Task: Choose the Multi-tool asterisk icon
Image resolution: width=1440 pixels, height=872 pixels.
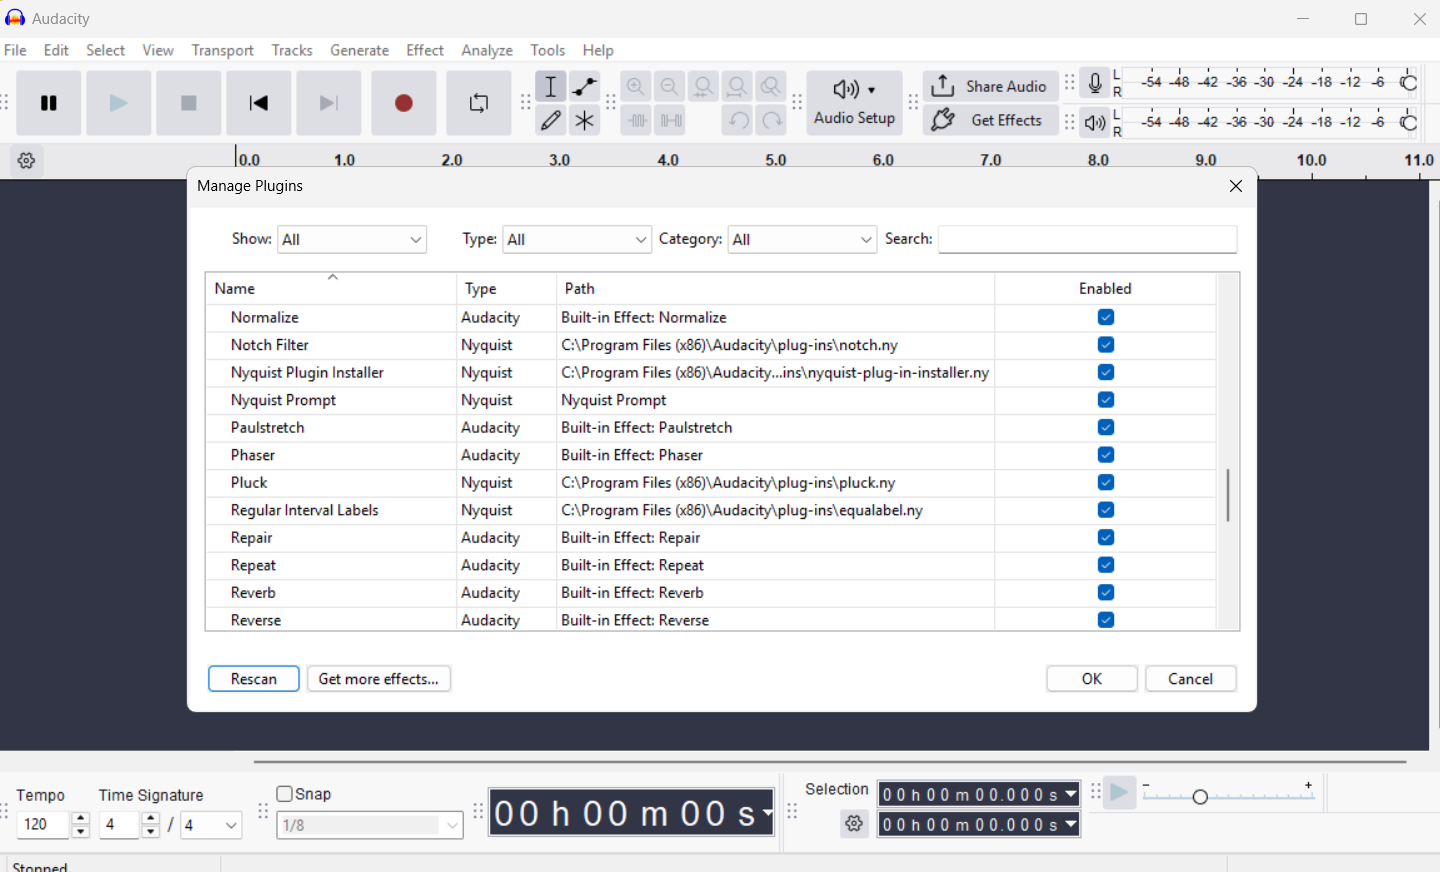Action: click(585, 121)
